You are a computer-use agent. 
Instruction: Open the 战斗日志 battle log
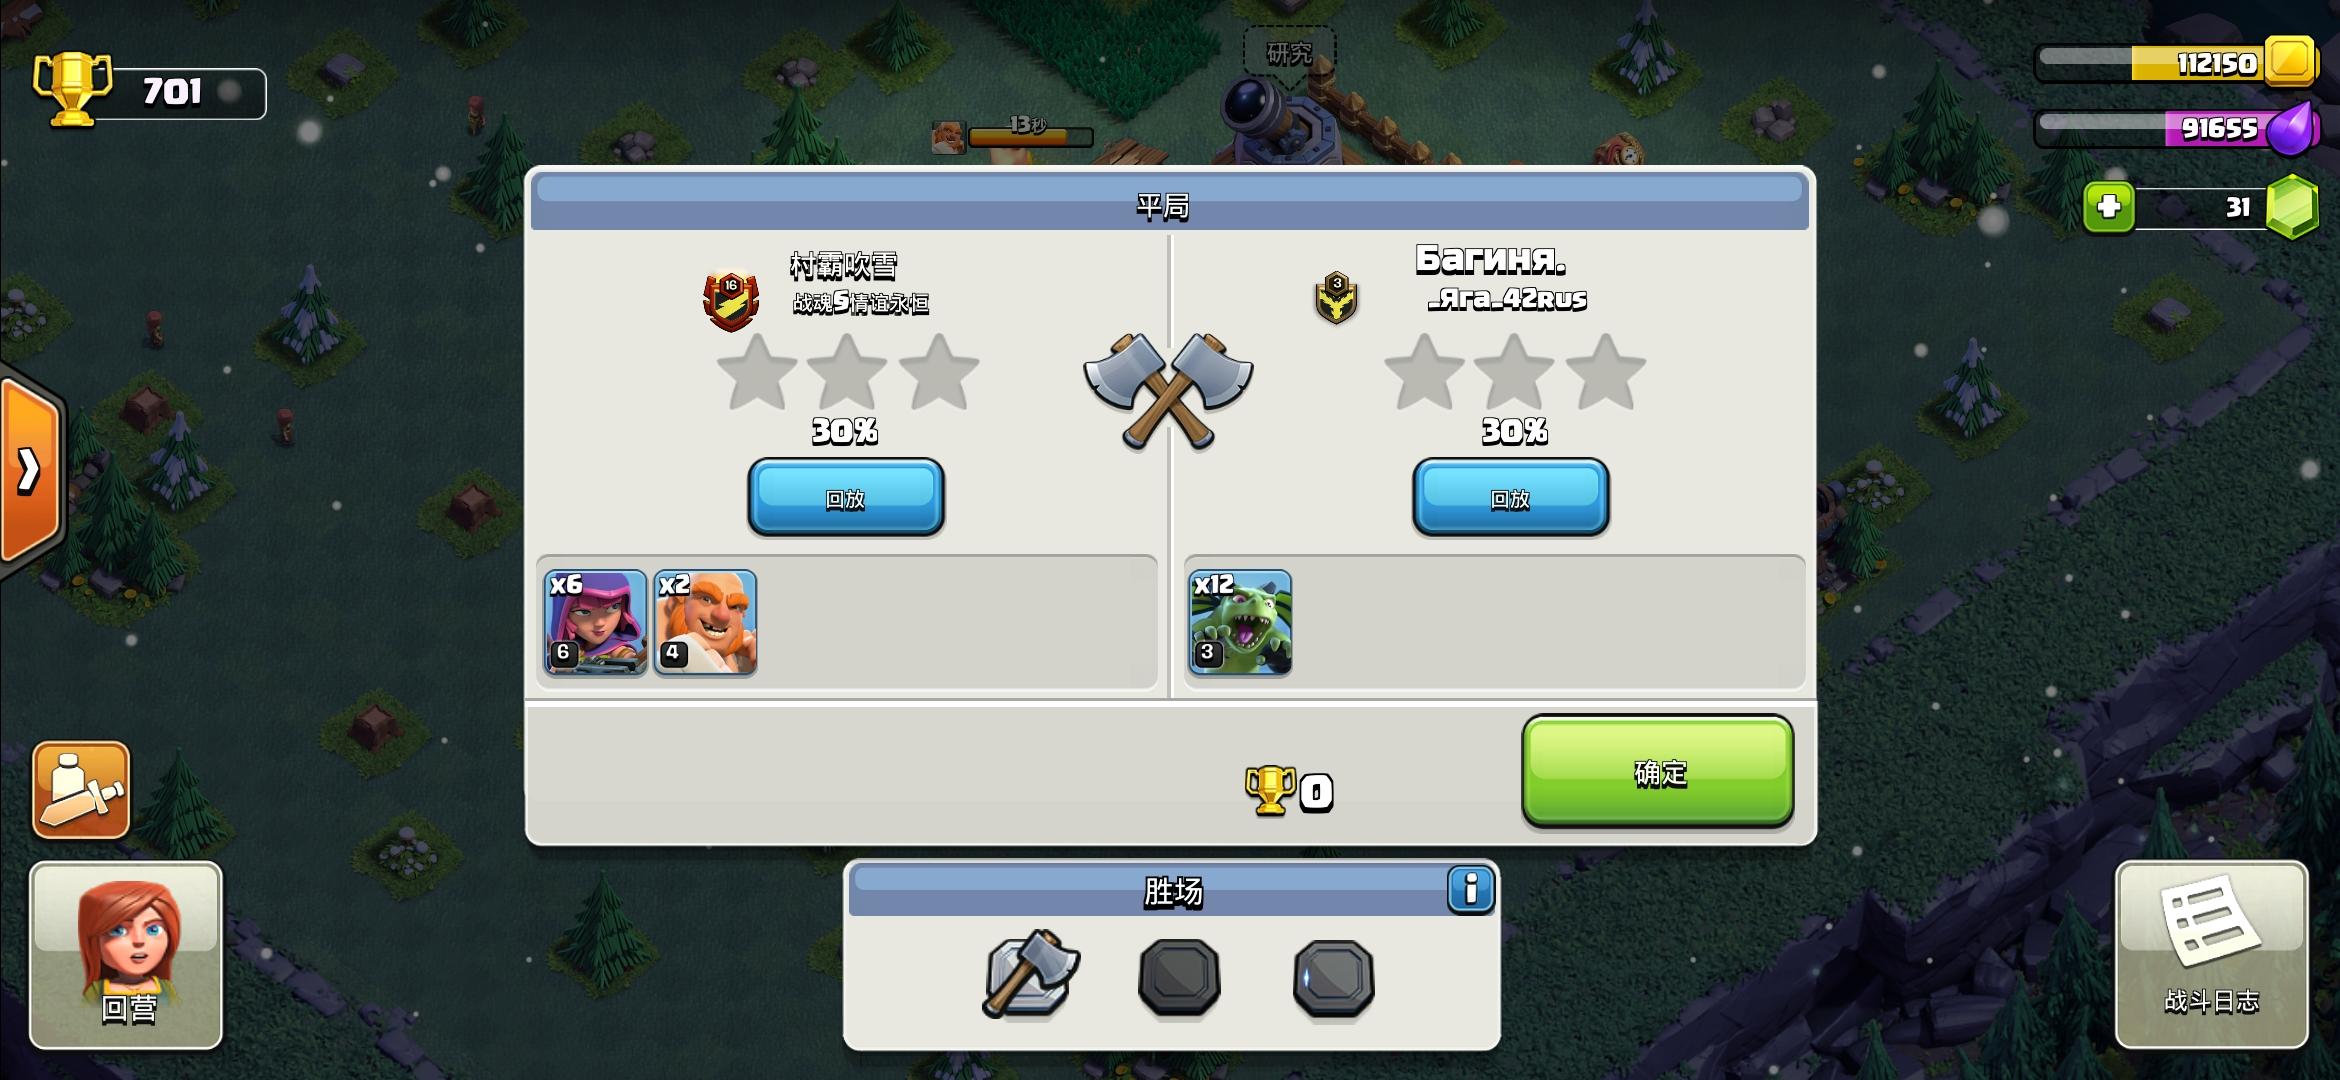[2211, 954]
